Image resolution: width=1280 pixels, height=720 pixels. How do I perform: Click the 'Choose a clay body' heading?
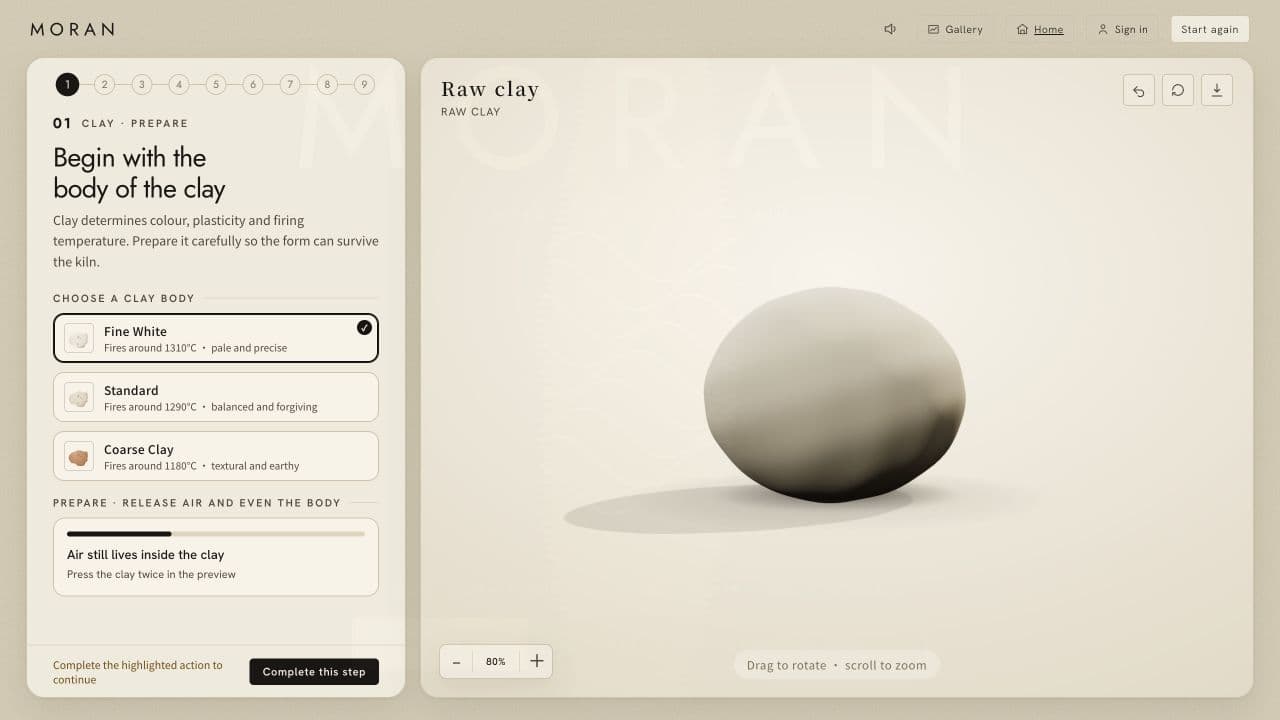[124, 298]
